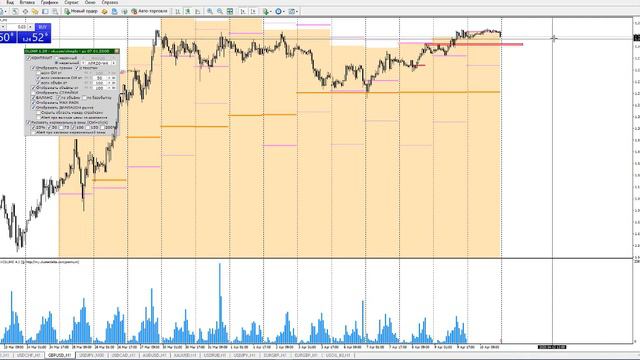Add indicator with the green plus icon

265,11
